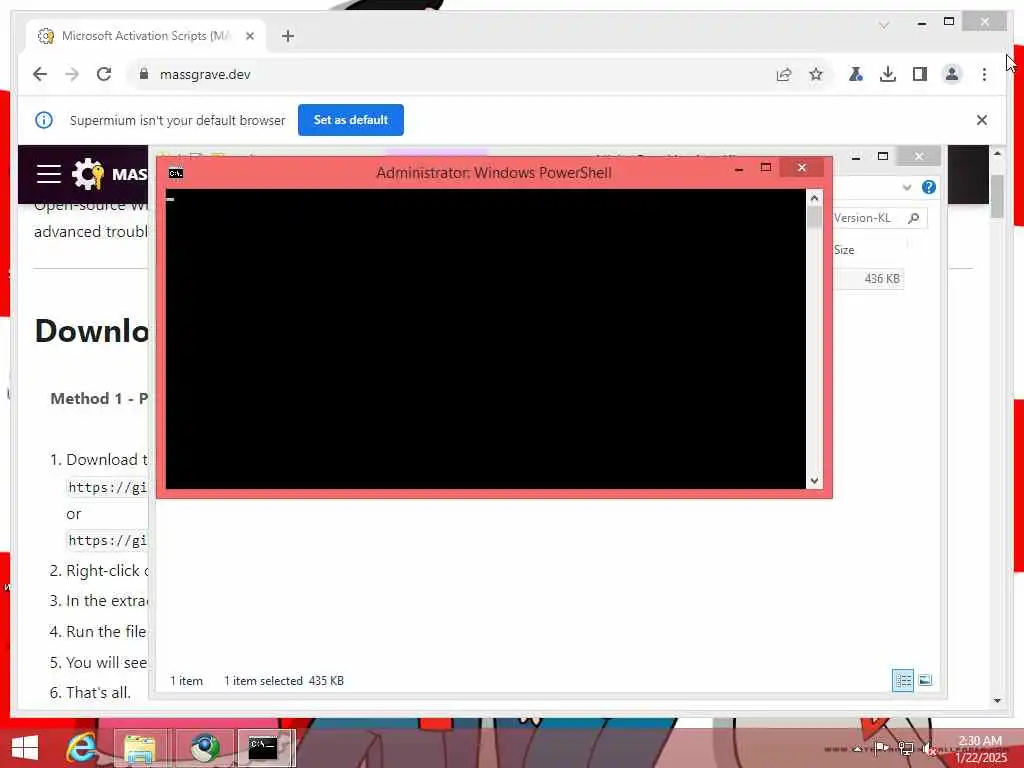Open the browser downloads button
Screen dimensions: 1024x768
(x=888, y=74)
